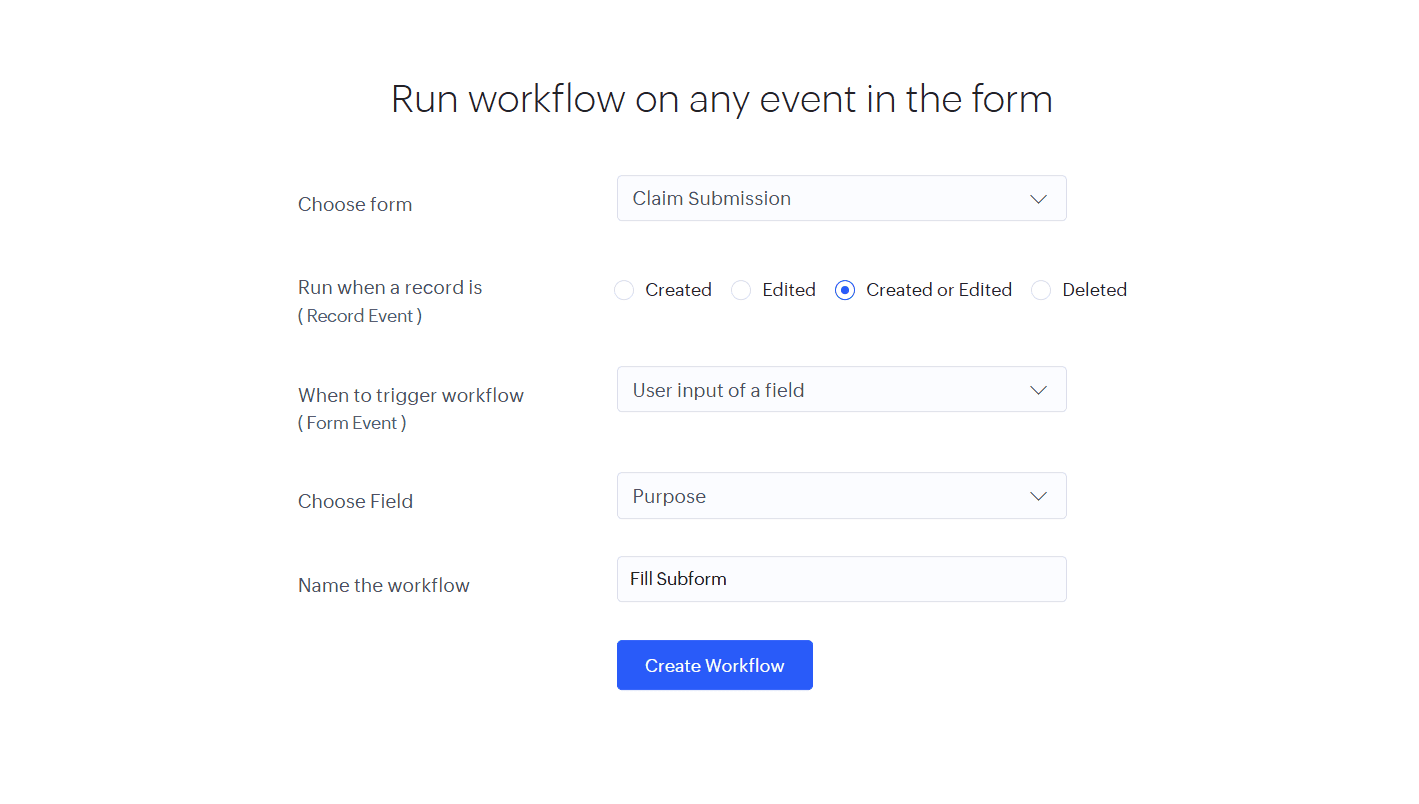Screen dimensions: 1419x804
Task: Click the chevron arrow in Purpose dropdown
Action: click(x=1038, y=497)
